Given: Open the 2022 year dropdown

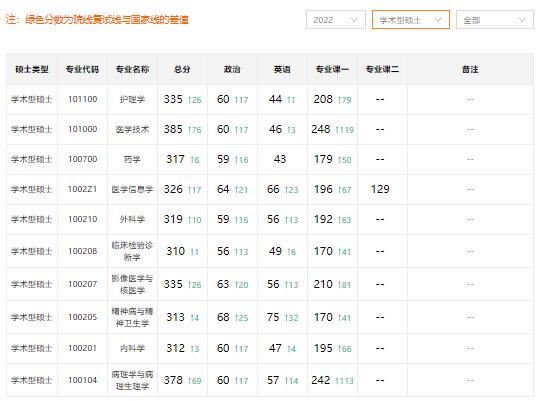Looking at the screenshot, I should (335, 20).
